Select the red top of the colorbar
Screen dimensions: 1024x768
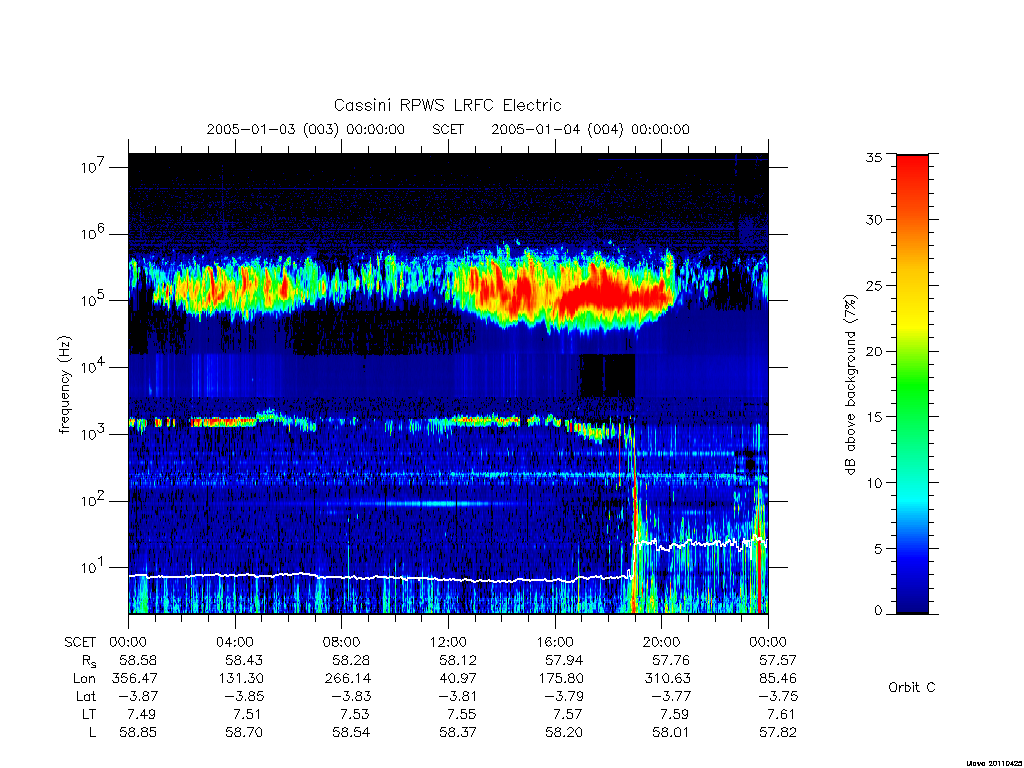(912, 170)
